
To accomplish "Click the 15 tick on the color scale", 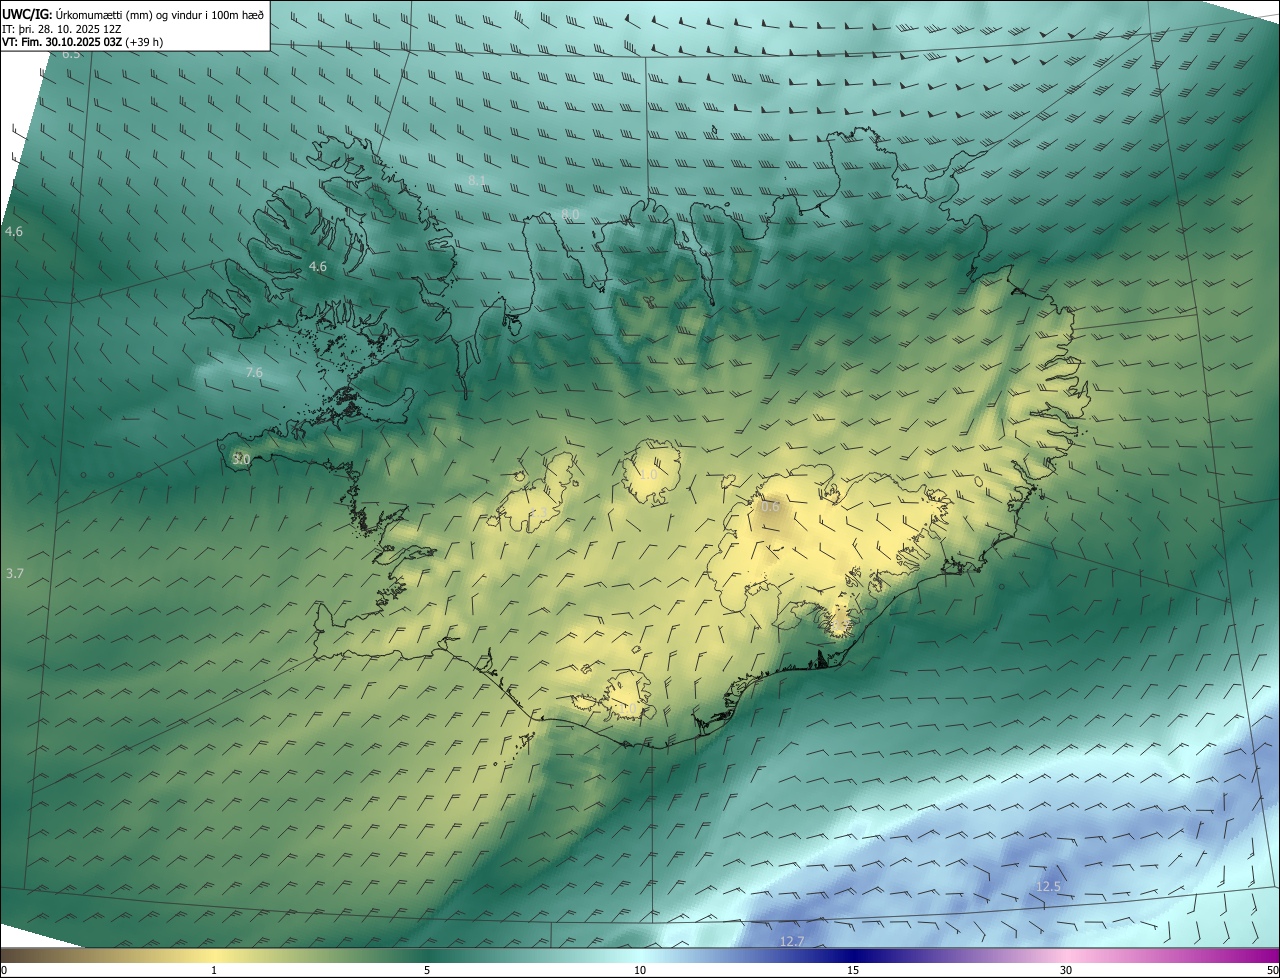I will pyautogui.click(x=853, y=970).
